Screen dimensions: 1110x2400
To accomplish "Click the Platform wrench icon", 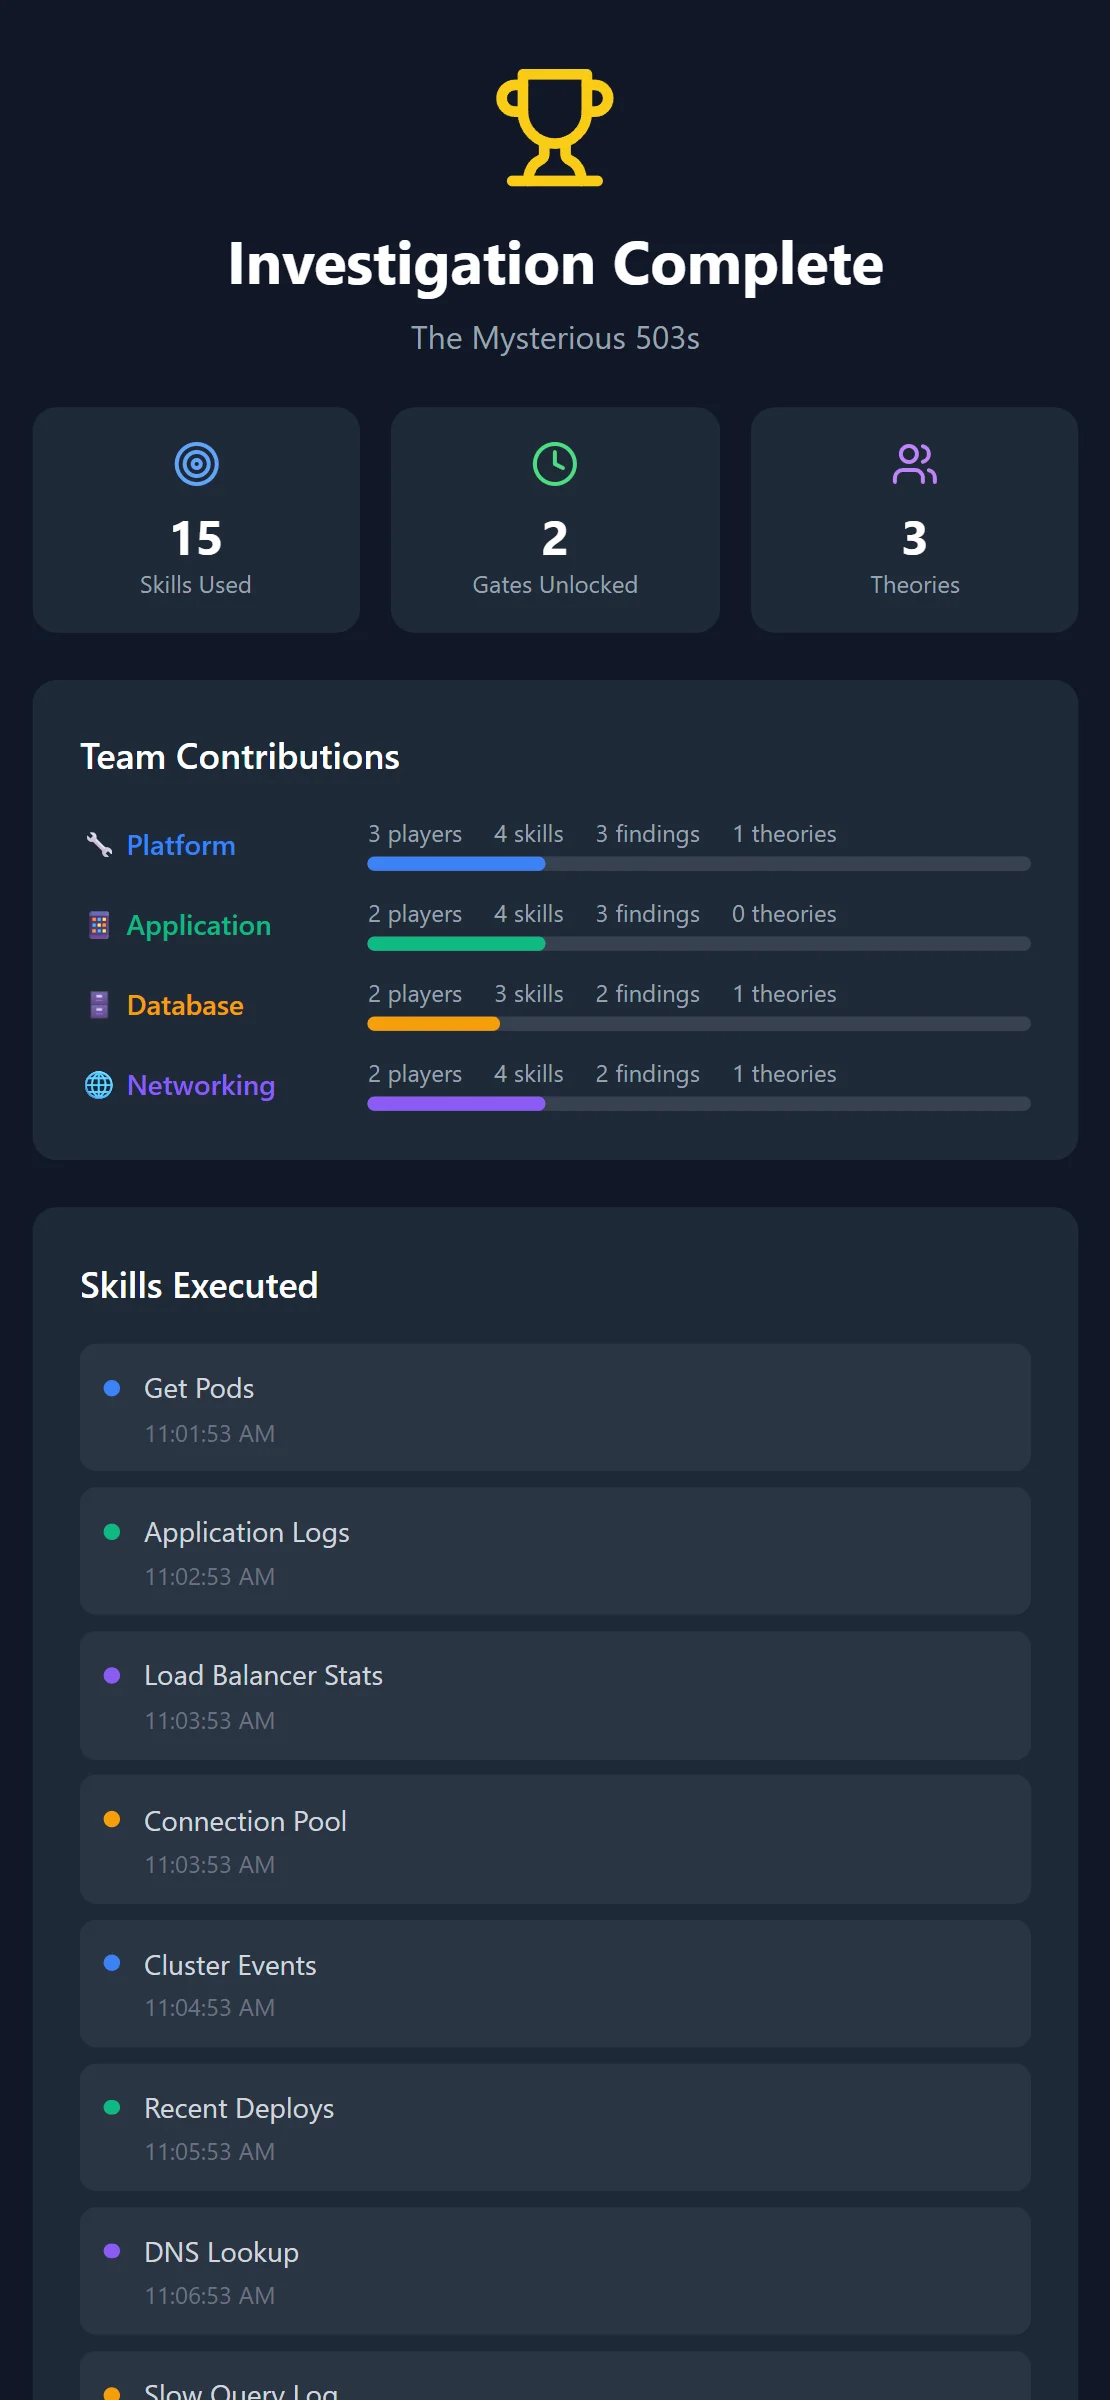I will coord(99,845).
